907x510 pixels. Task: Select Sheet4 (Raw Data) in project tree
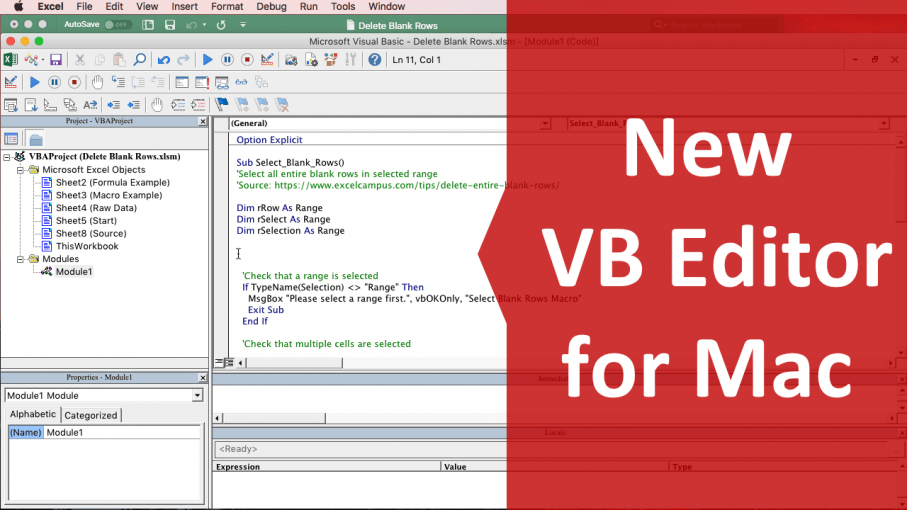click(96, 208)
